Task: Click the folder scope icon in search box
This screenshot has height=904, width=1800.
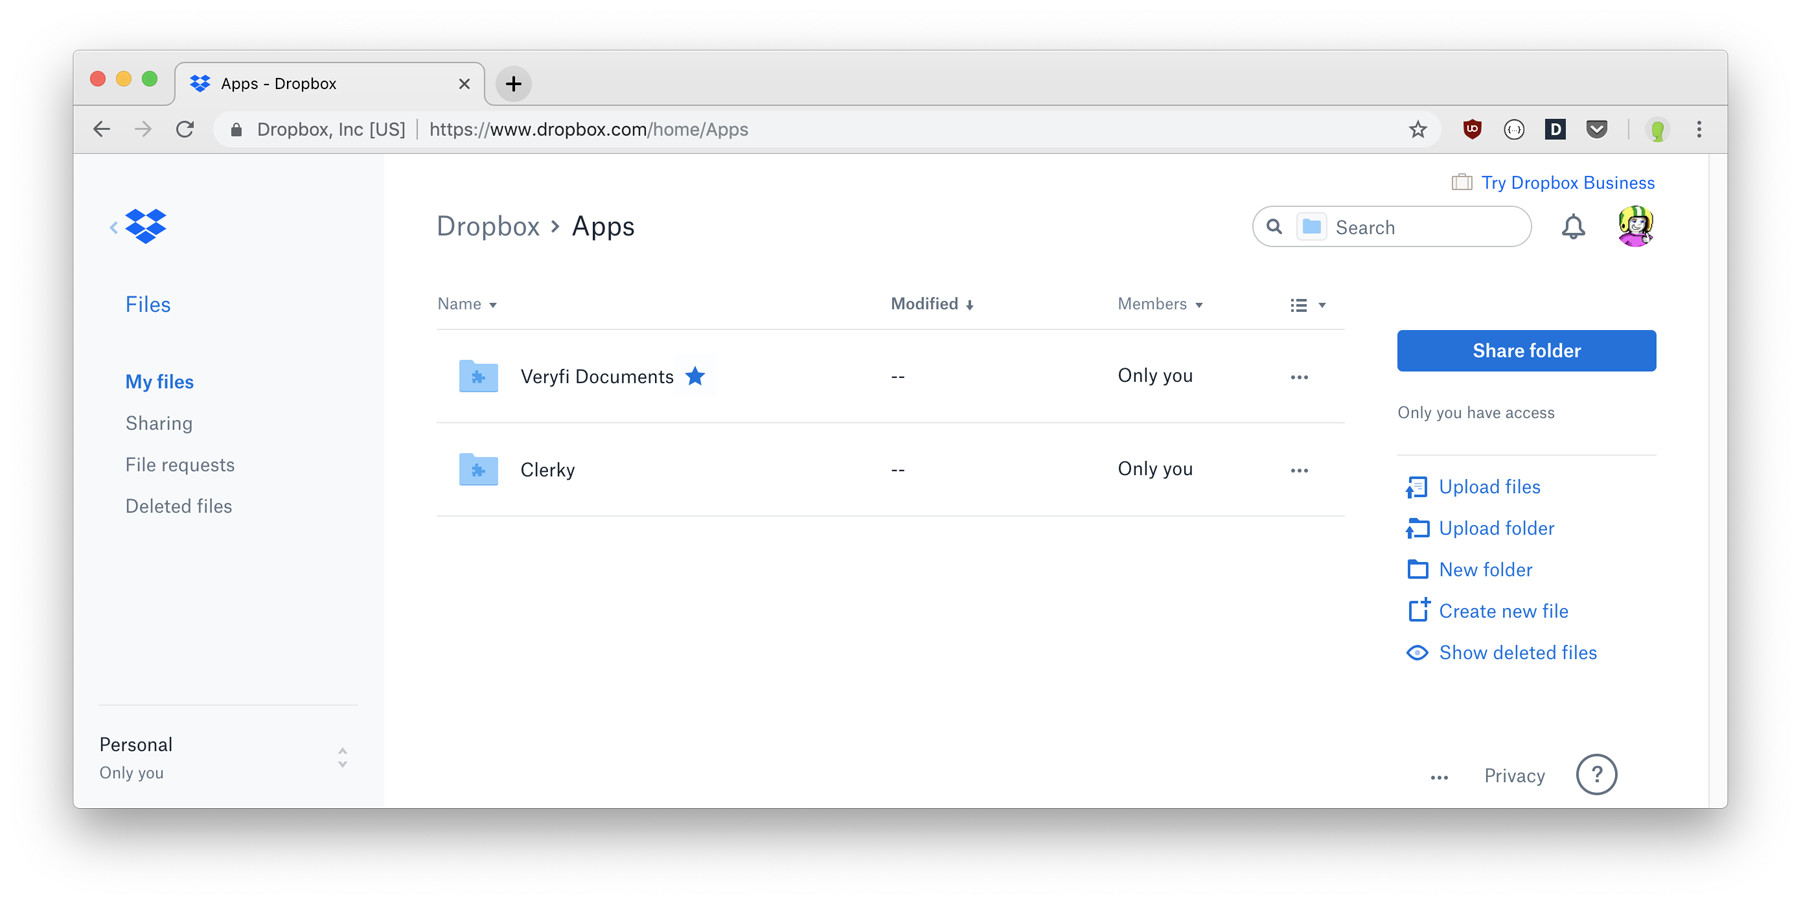Action: pyautogui.click(x=1312, y=227)
